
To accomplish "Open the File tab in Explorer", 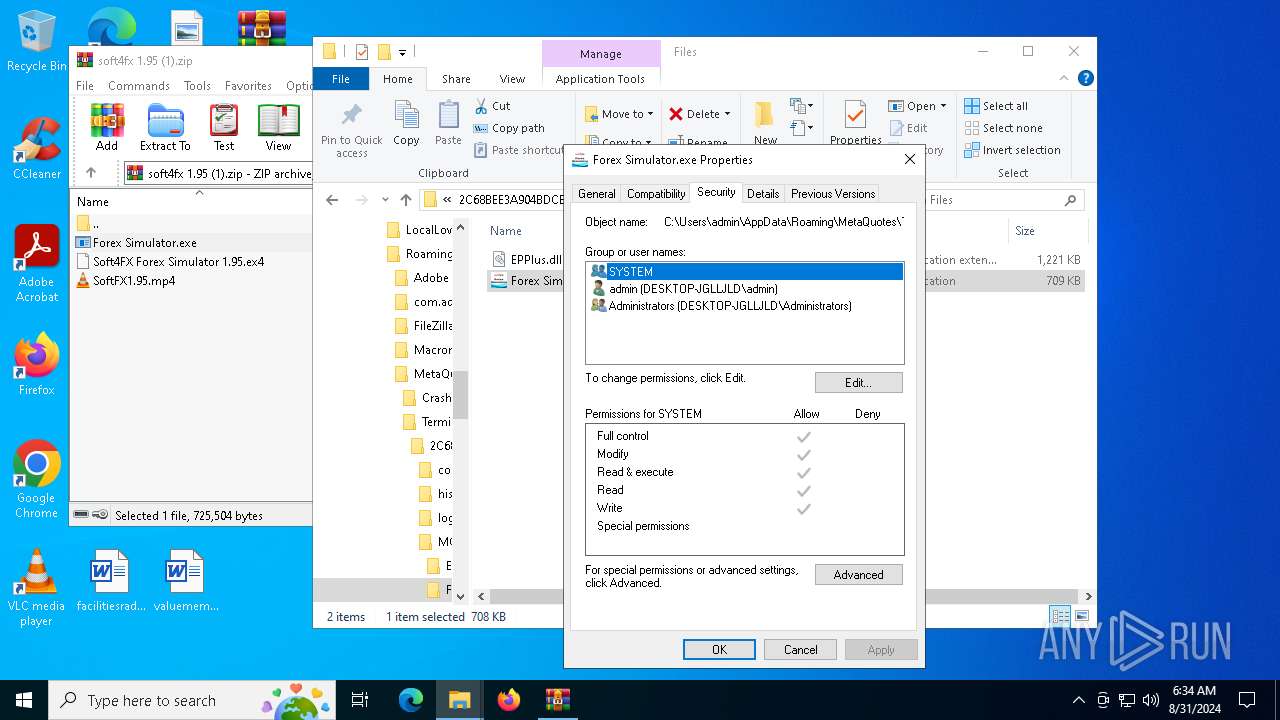I will (341, 79).
